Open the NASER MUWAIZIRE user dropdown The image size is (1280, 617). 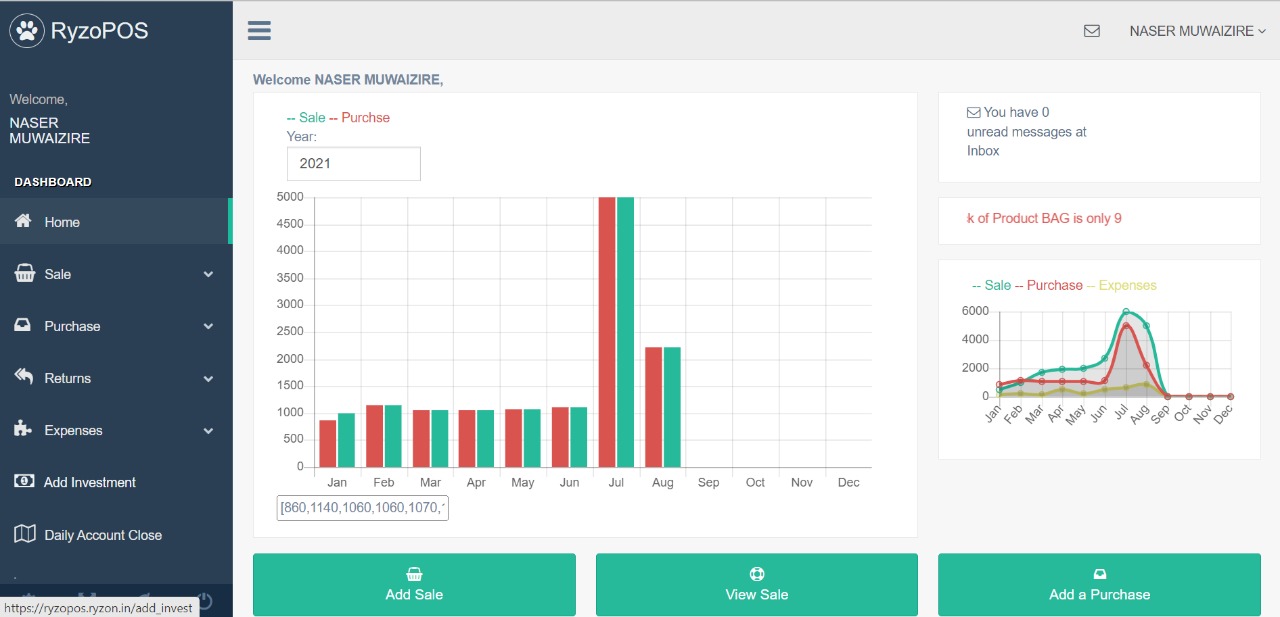[1196, 31]
